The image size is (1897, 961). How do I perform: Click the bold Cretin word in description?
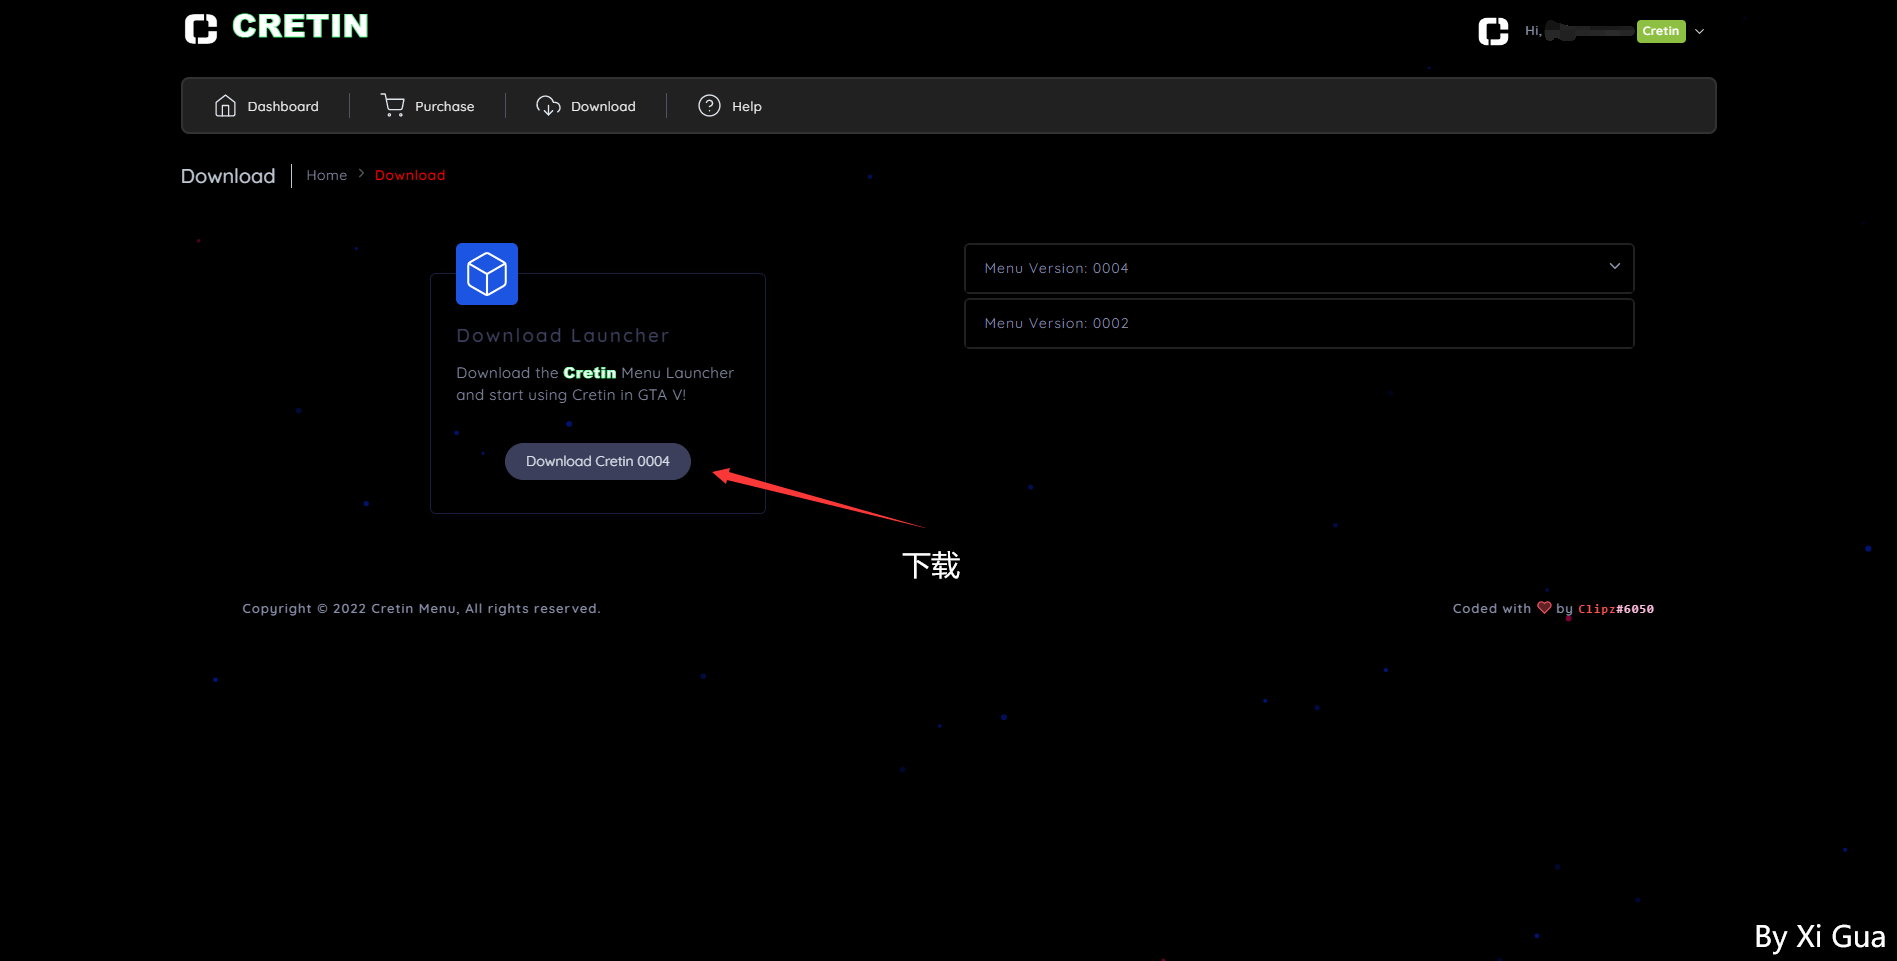(x=590, y=373)
